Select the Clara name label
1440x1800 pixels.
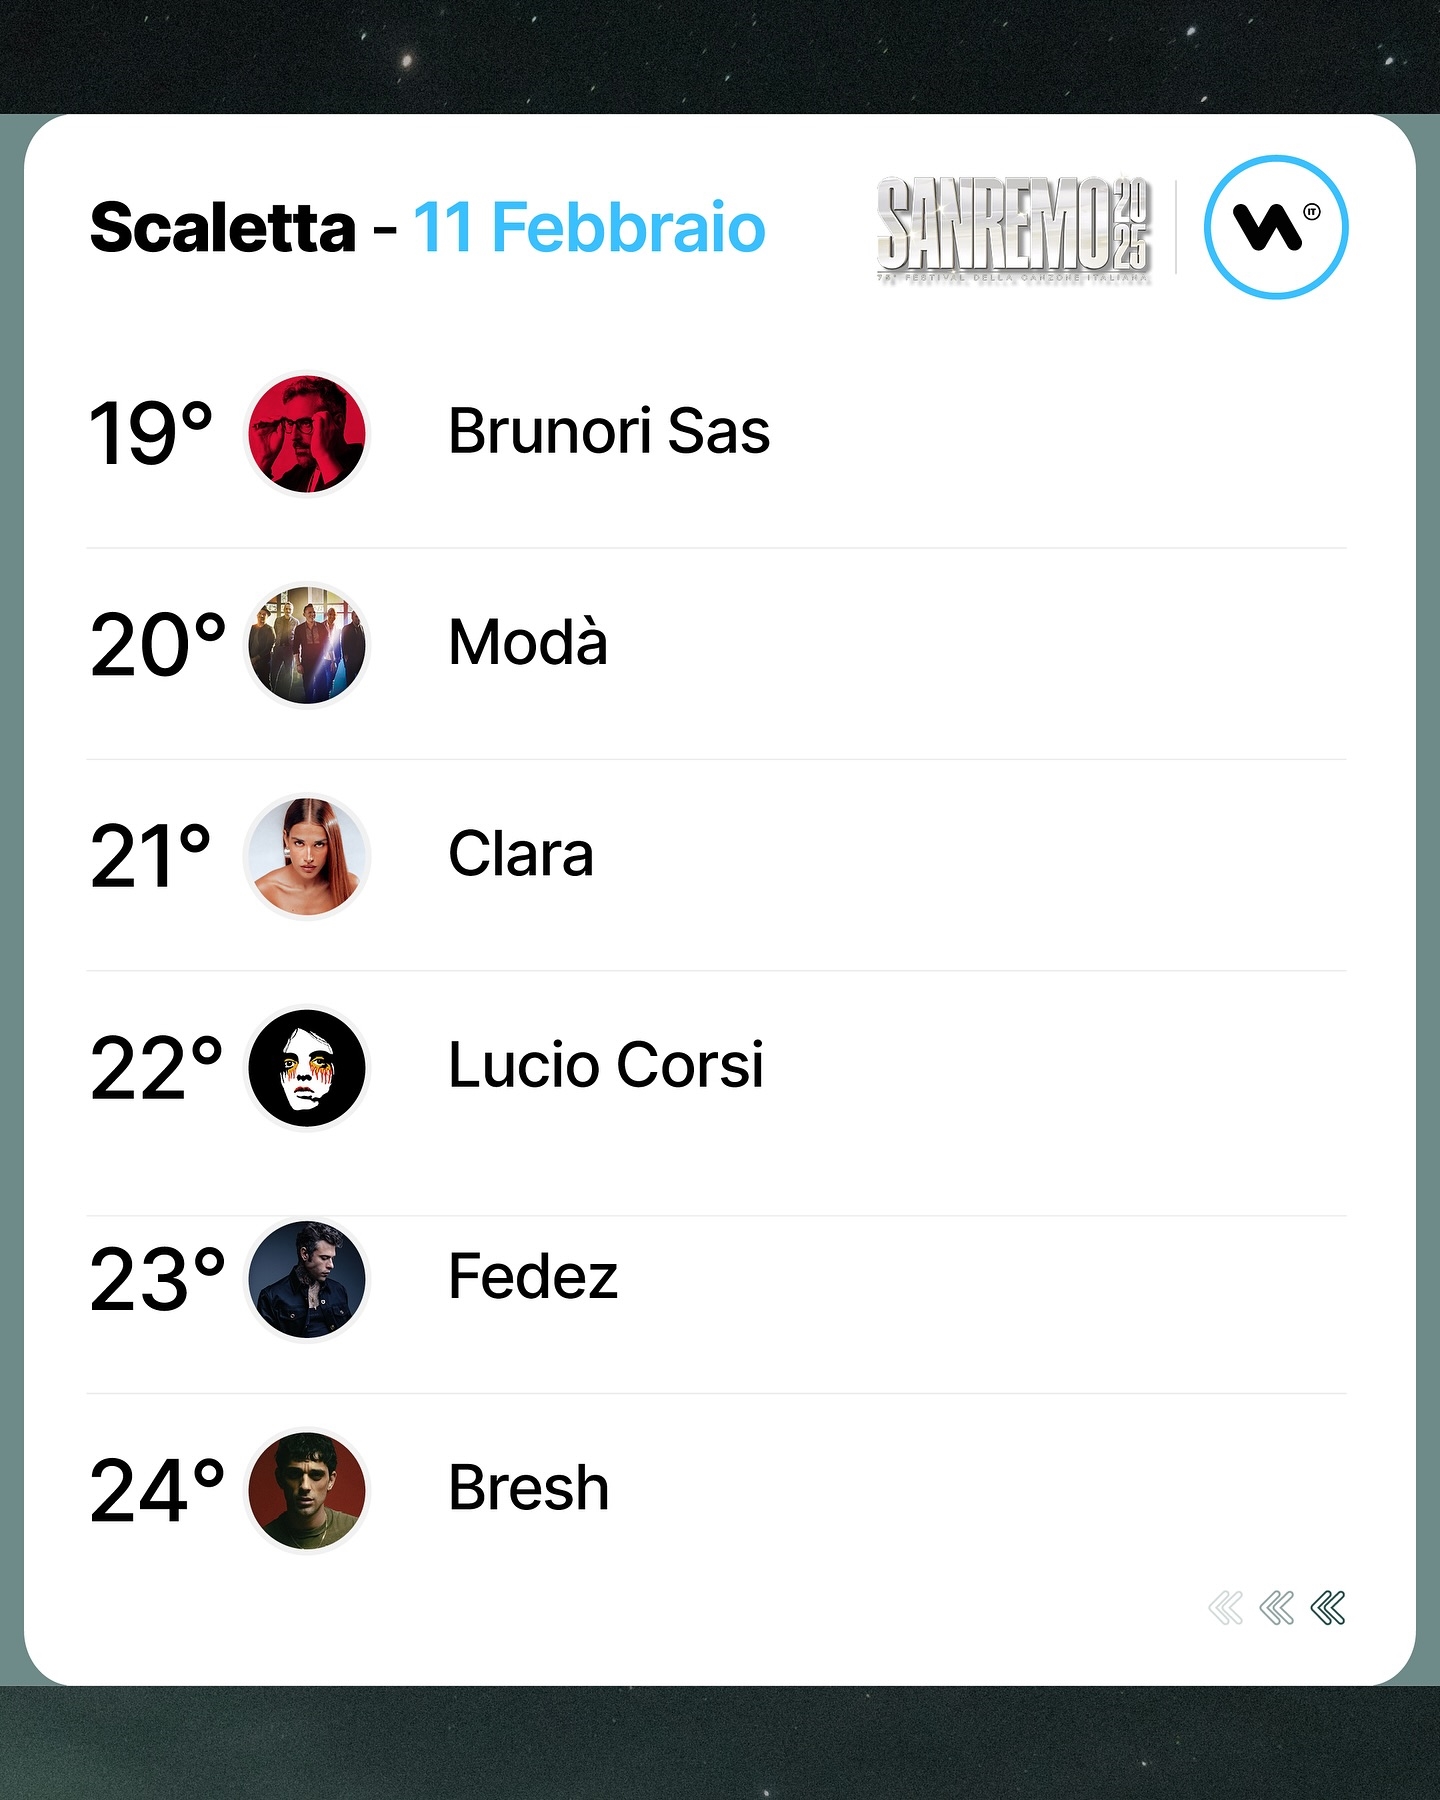(x=521, y=854)
